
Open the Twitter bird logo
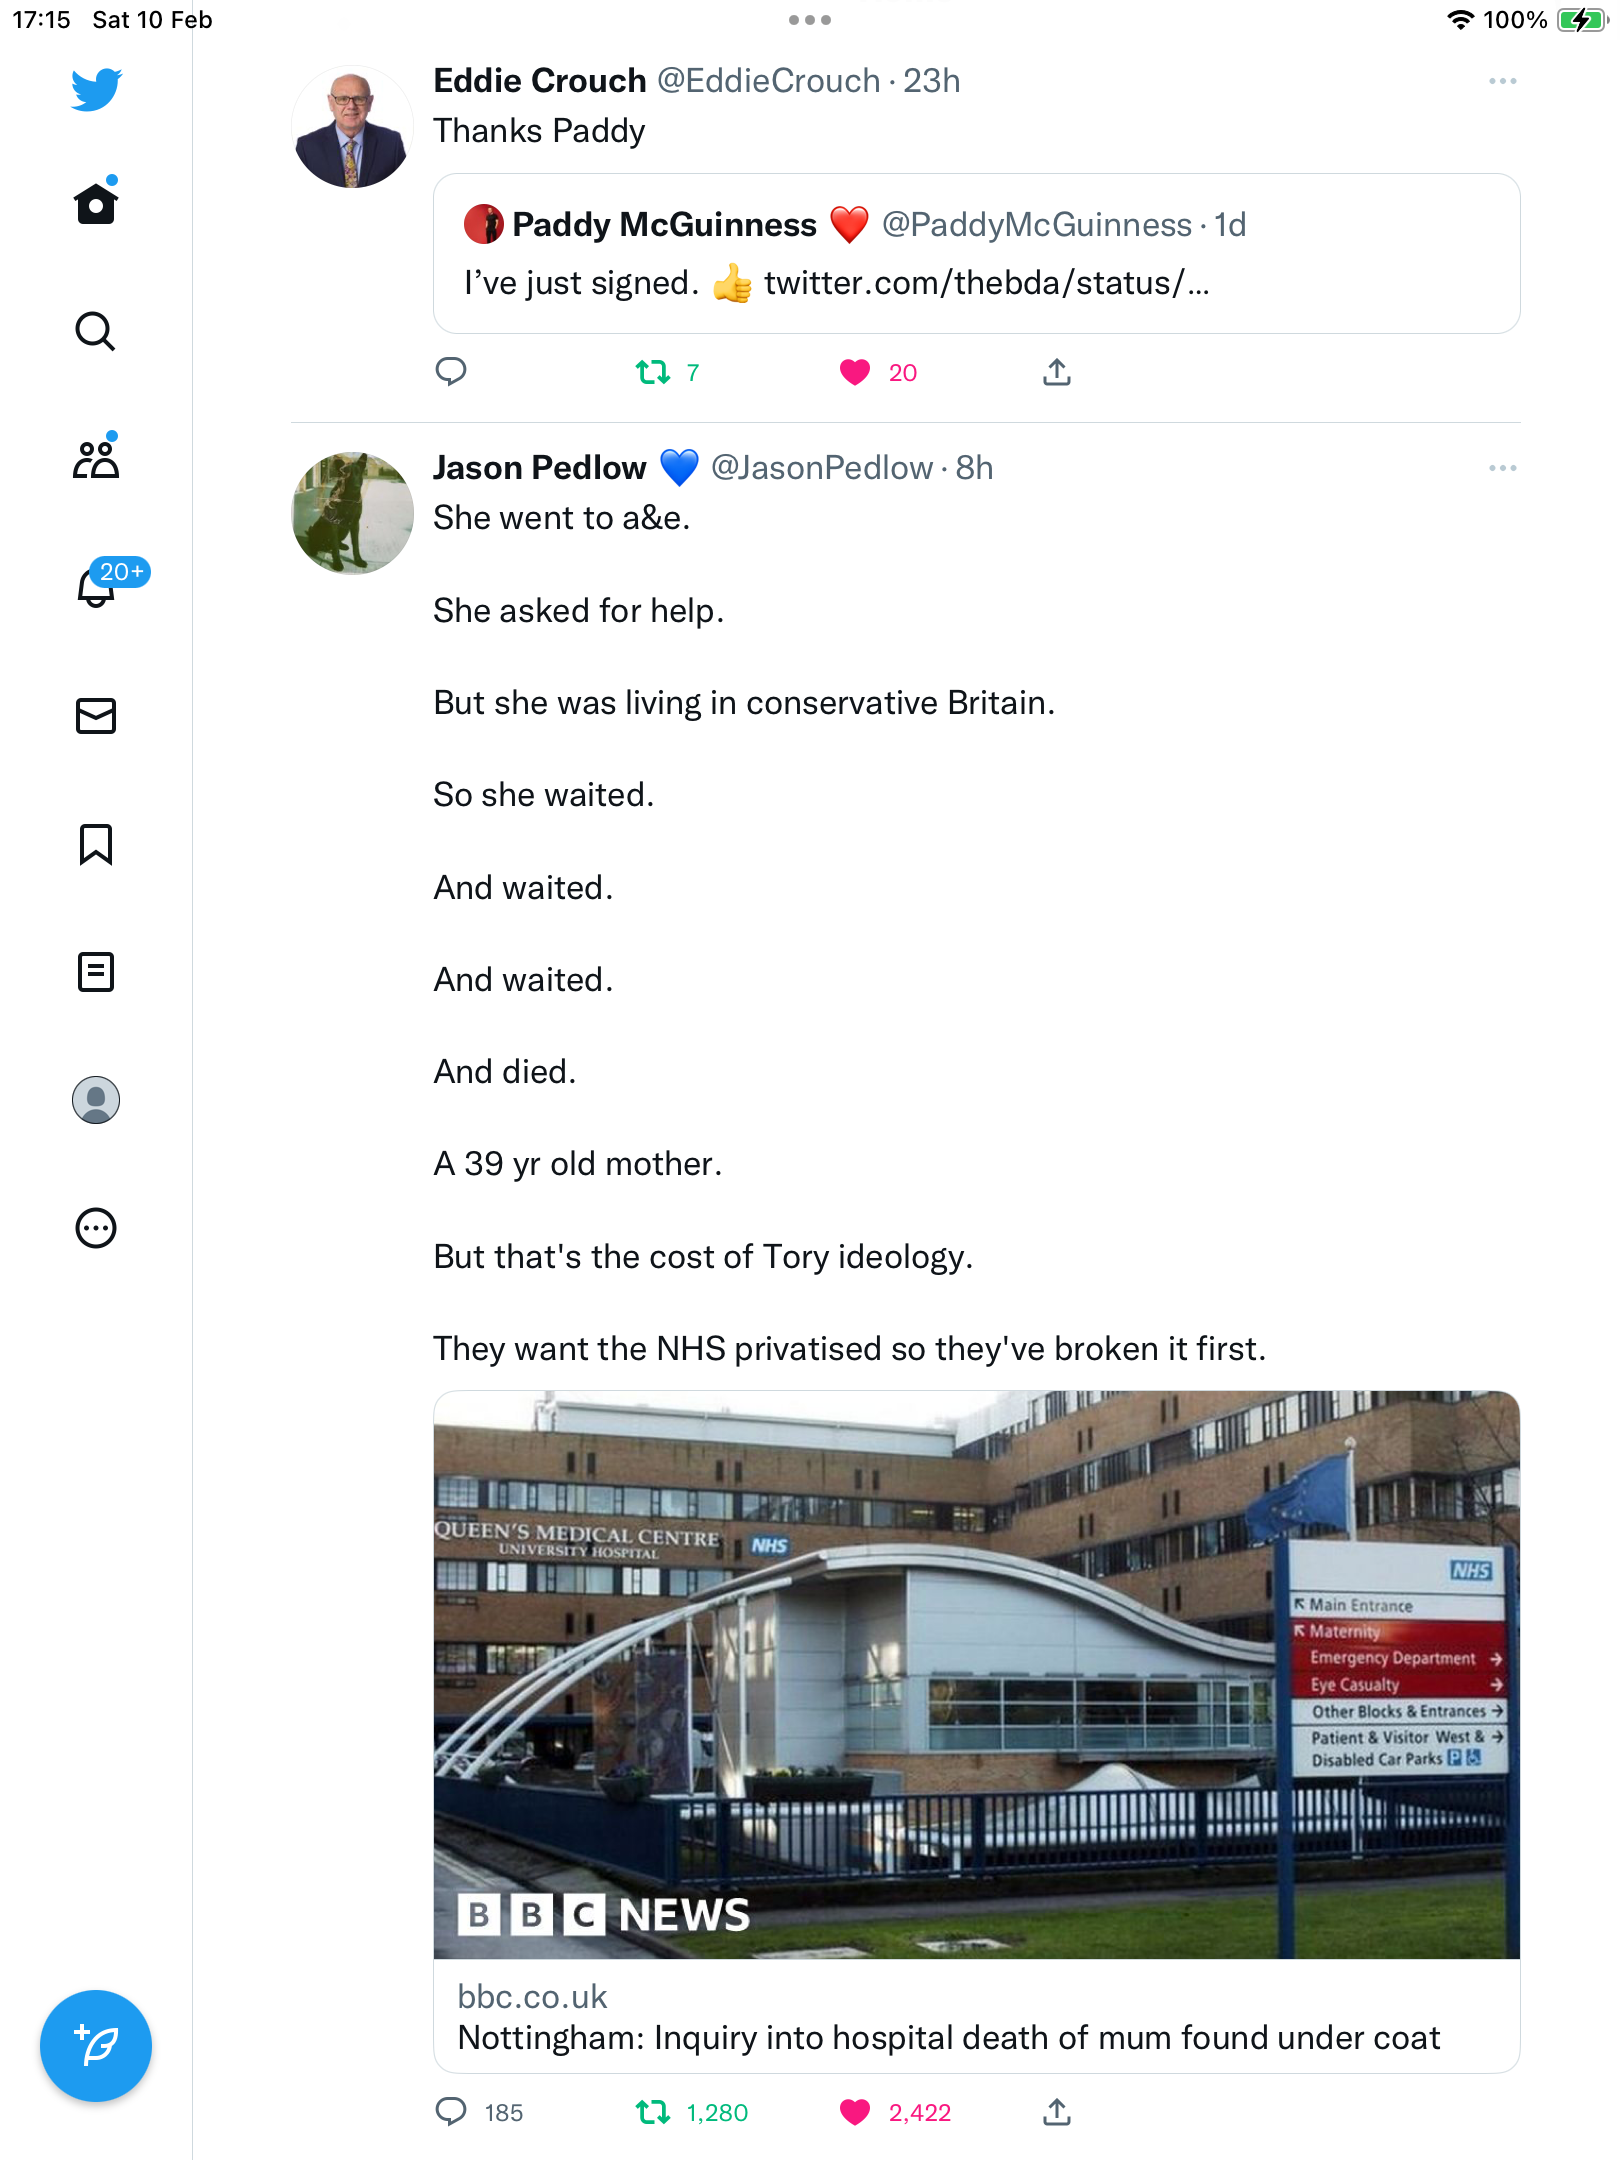96,89
